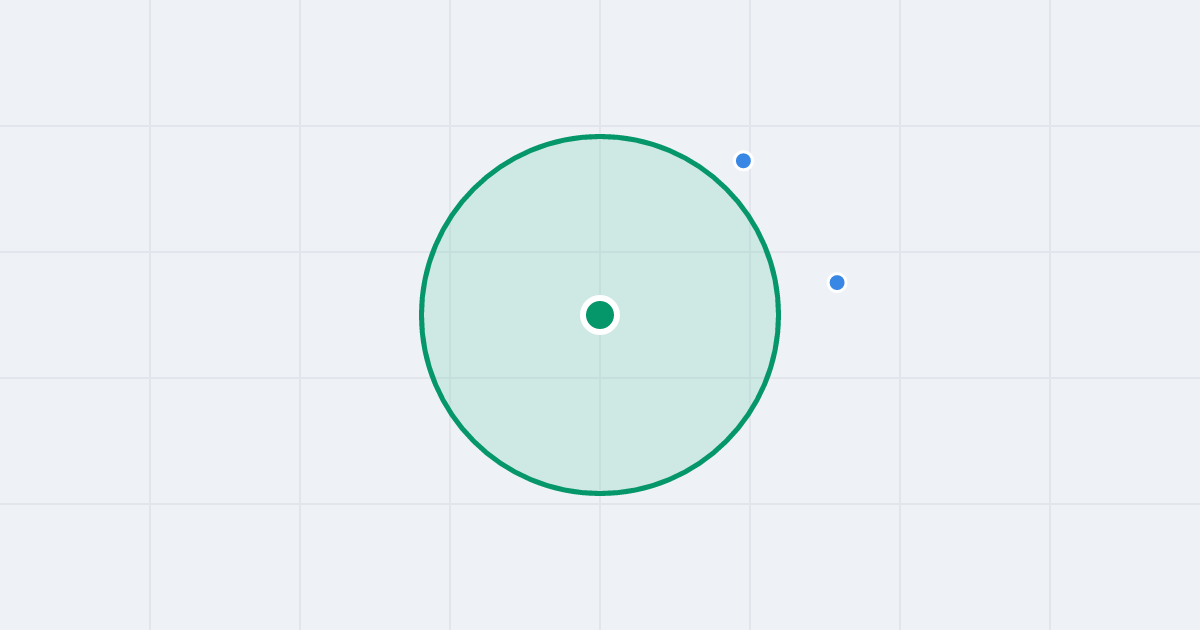Click the lower blue point marker

pyautogui.click(x=837, y=283)
